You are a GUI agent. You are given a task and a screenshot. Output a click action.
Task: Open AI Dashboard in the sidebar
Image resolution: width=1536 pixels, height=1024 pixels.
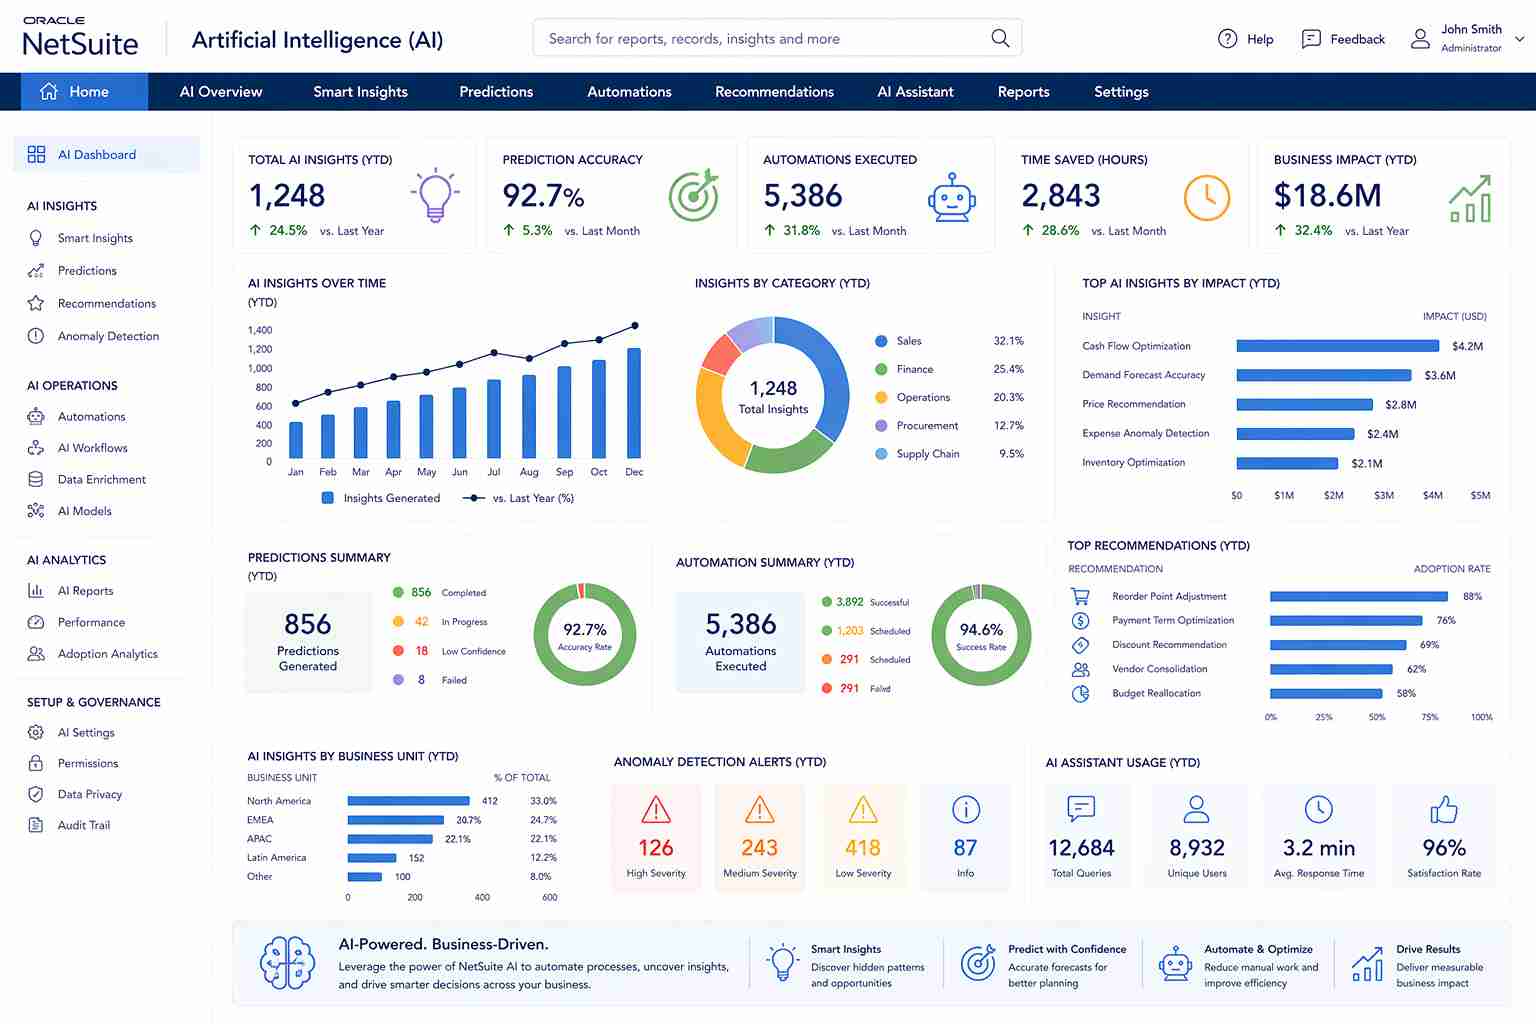click(107, 154)
